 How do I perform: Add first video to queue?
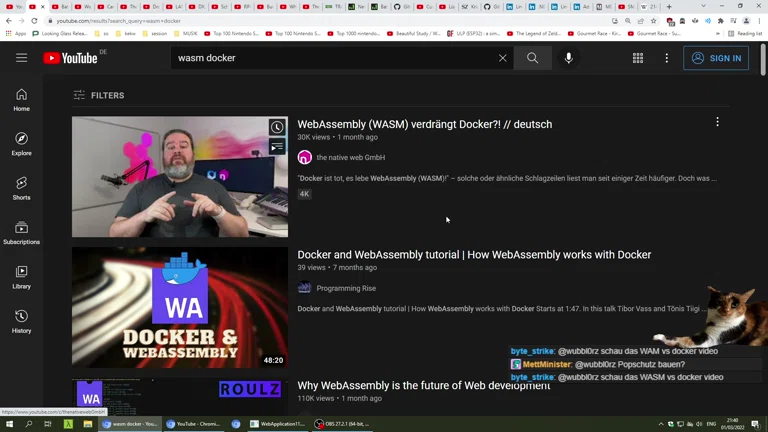click(277, 146)
